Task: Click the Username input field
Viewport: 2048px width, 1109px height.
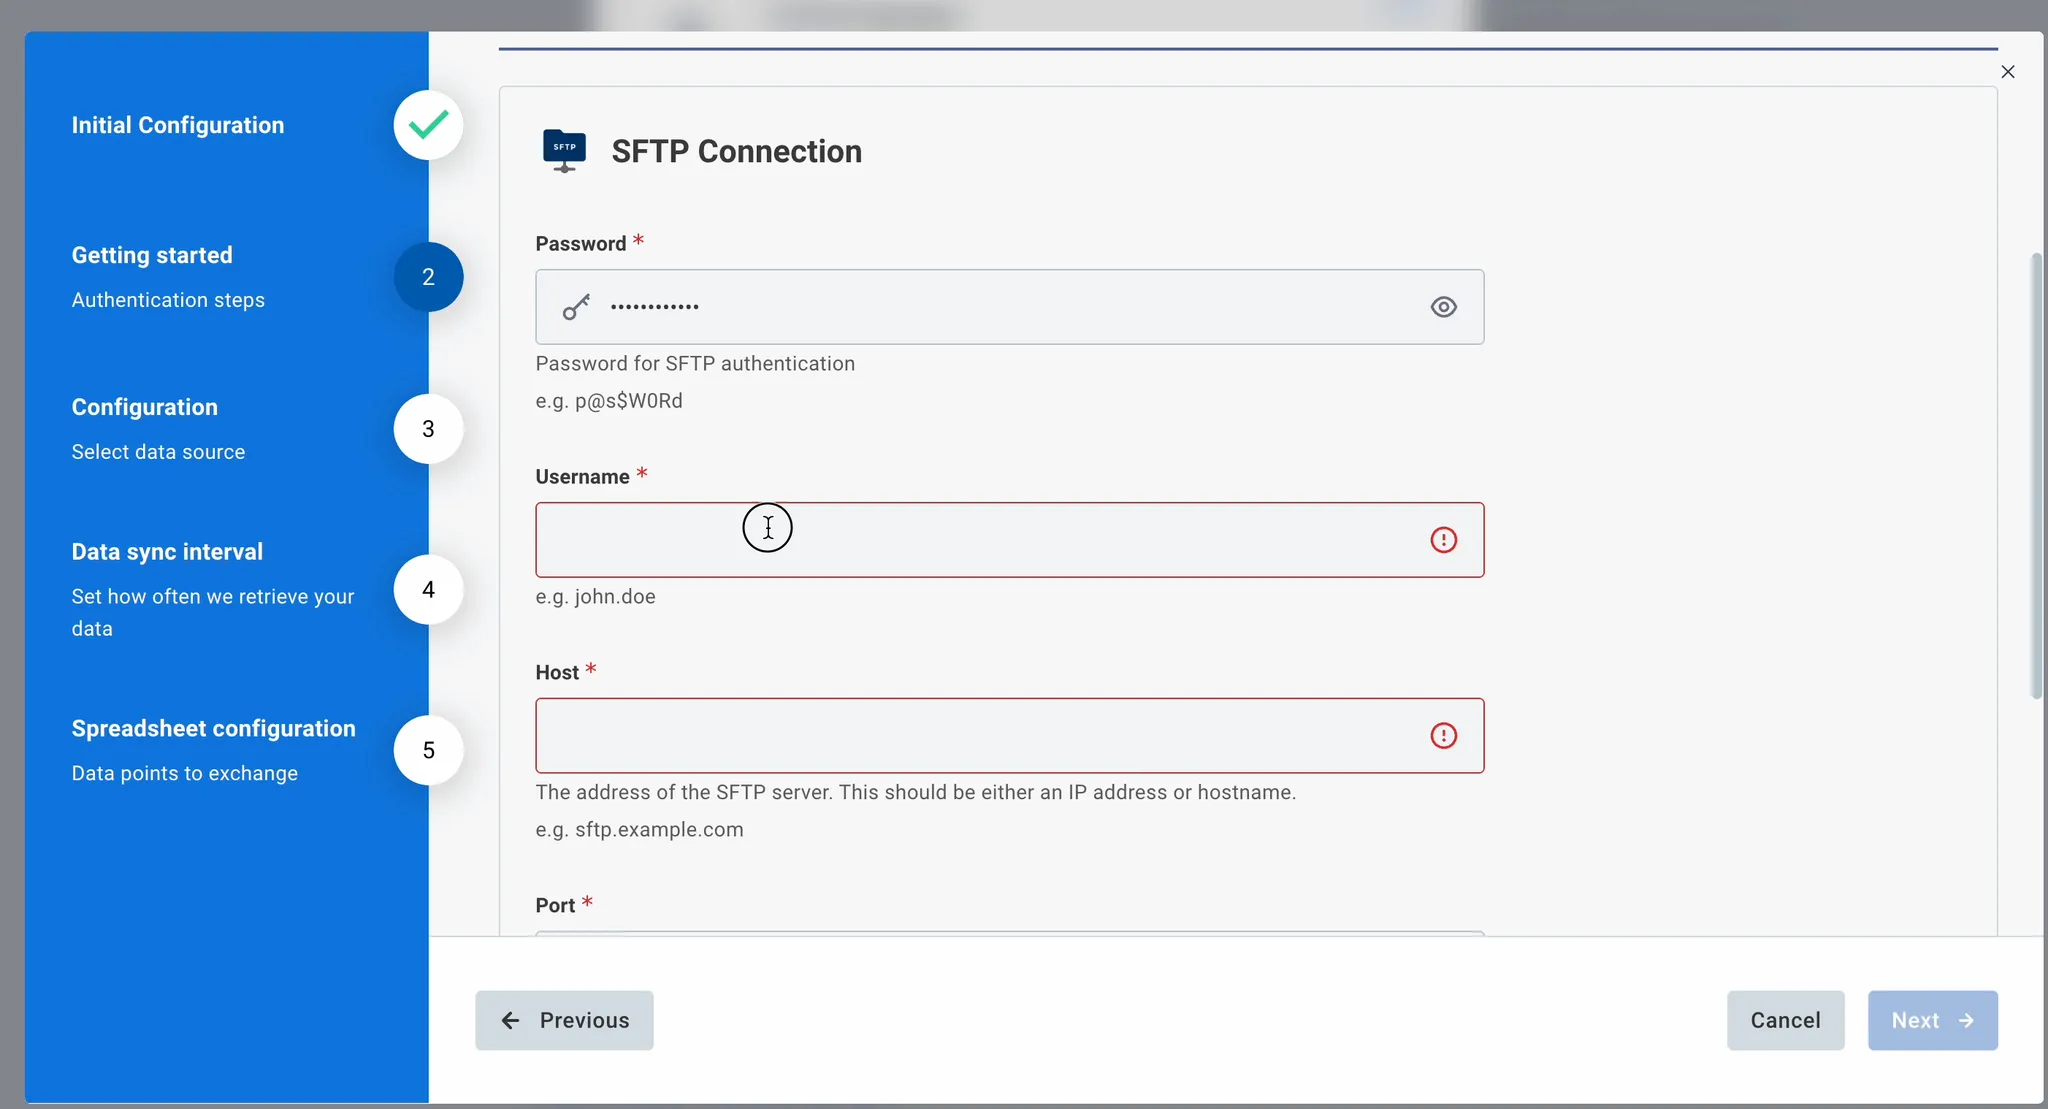Action: coord(1009,540)
